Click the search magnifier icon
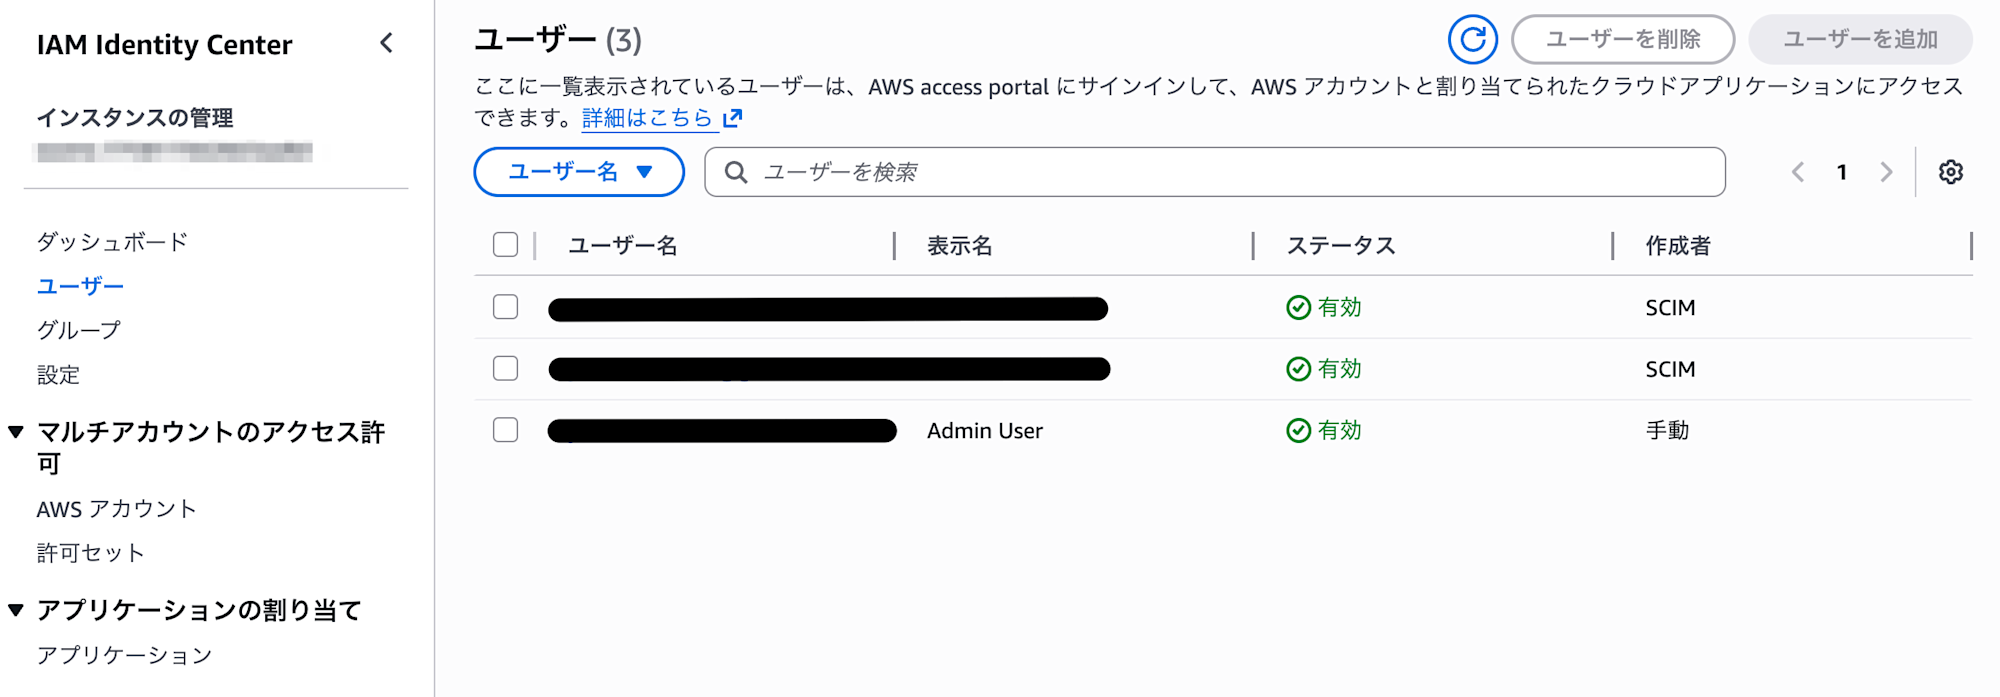The height and width of the screenshot is (697, 2000). coord(736,172)
